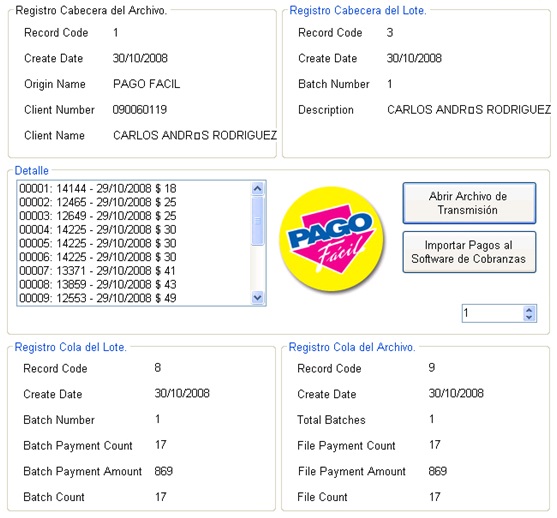Click the Registro Cabecera del Lote heading
This screenshot has height=518, width=557.
(x=358, y=11)
